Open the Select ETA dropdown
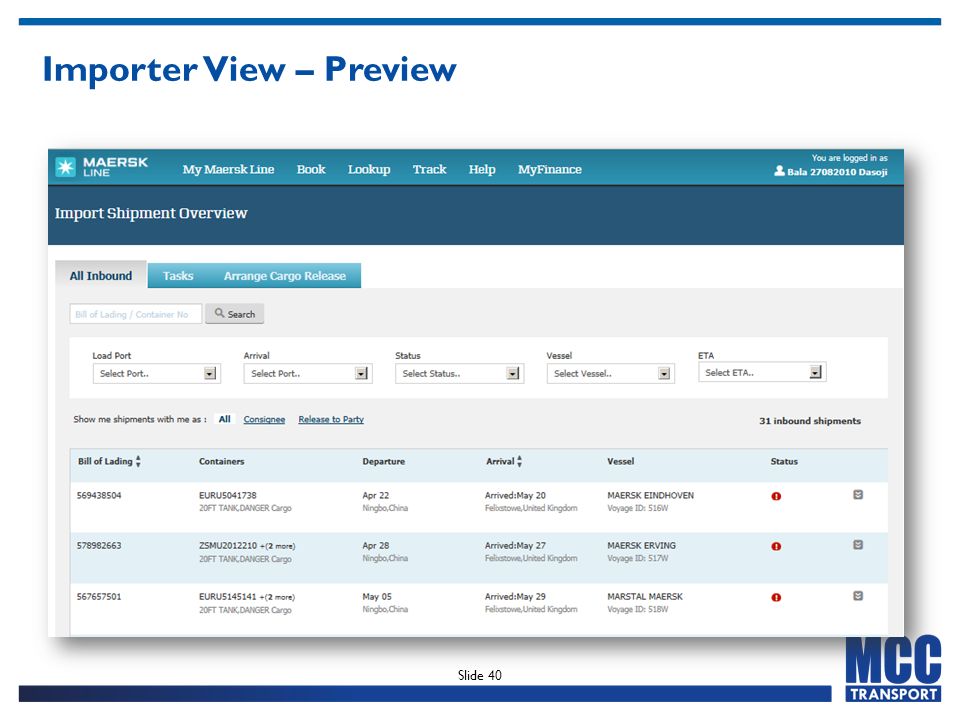Viewport: 960px width, 720px height. click(762, 372)
